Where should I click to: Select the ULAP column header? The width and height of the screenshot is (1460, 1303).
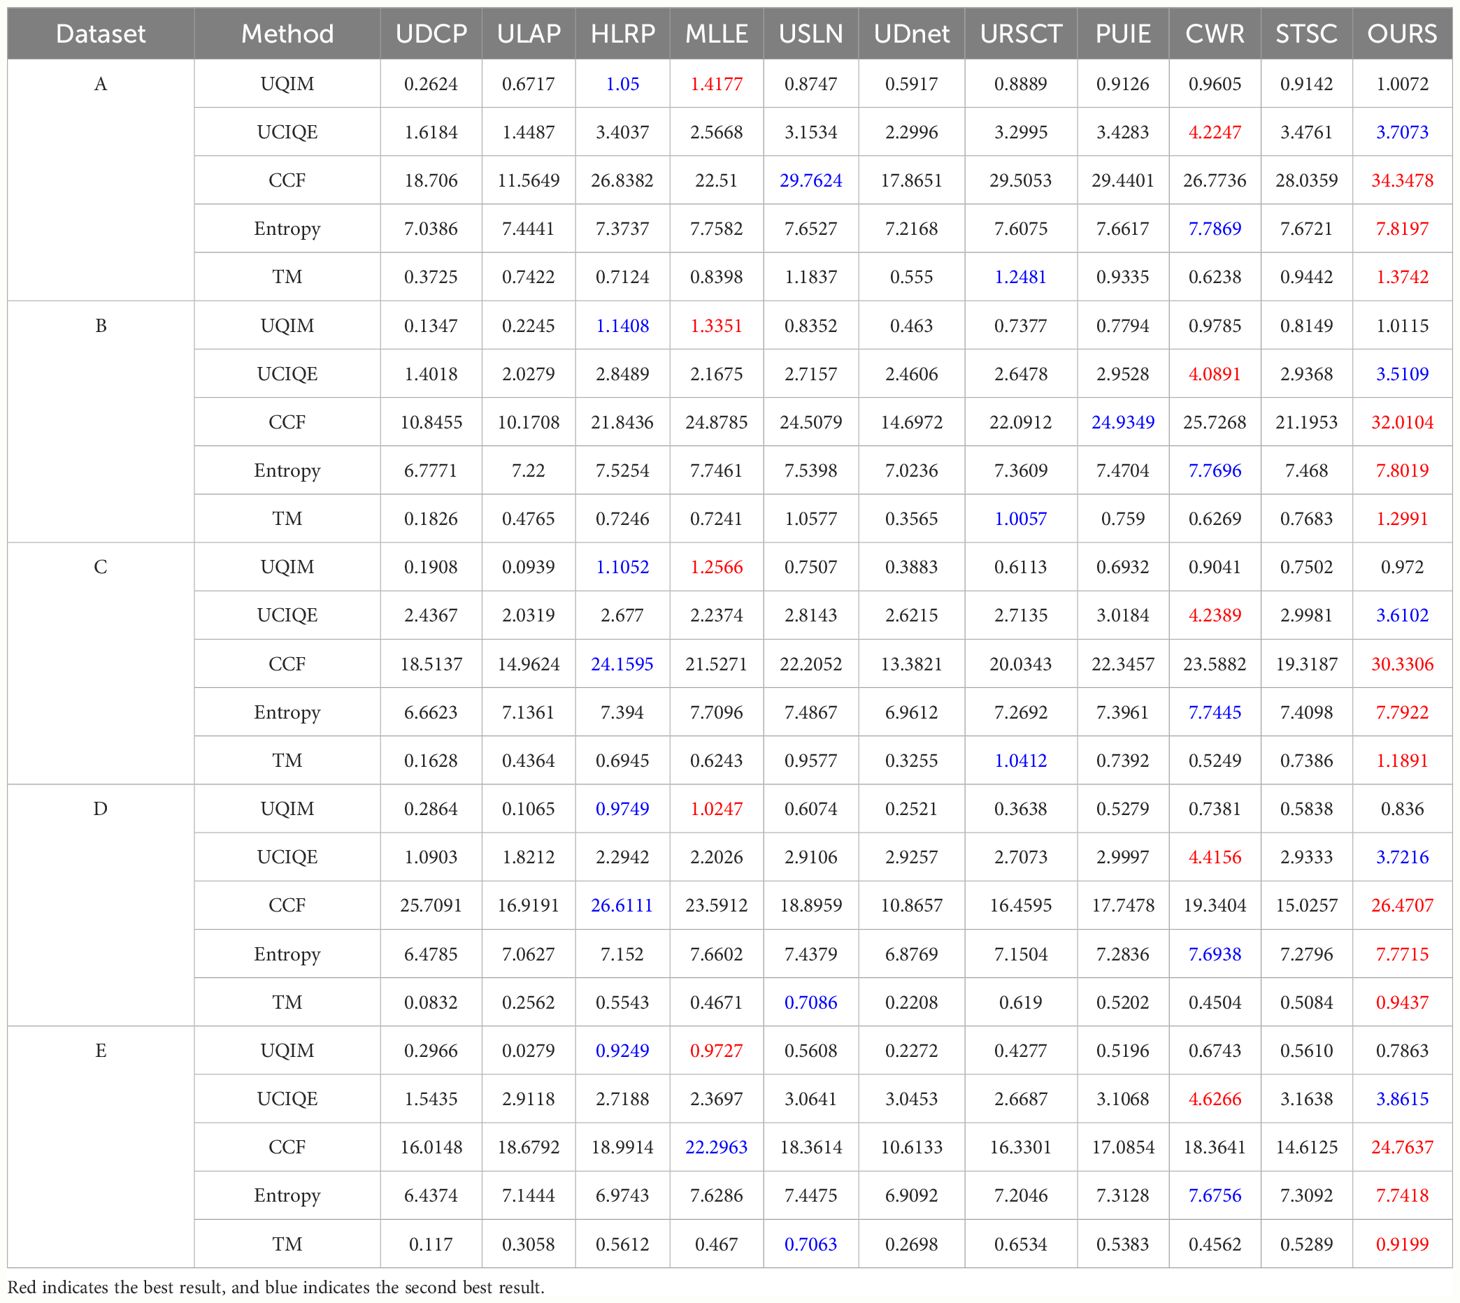coord(528,34)
